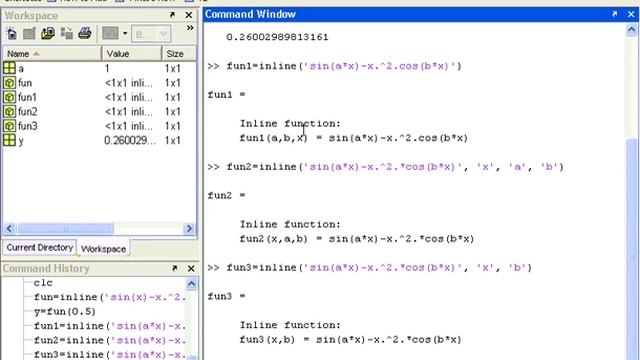Select the 'fun2=inline(' entry in Command History
The height and width of the screenshot is (360, 640).
click(x=110, y=340)
